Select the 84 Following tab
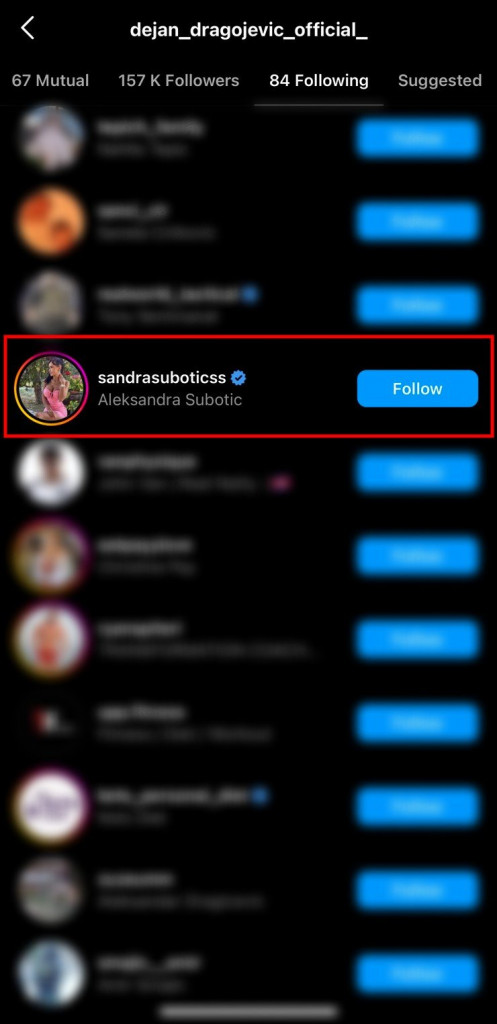 point(319,81)
